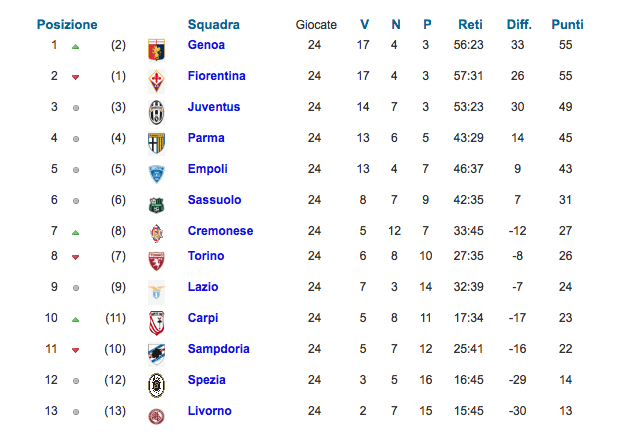Click the Torino club crest icon

pyautogui.click(x=156, y=258)
